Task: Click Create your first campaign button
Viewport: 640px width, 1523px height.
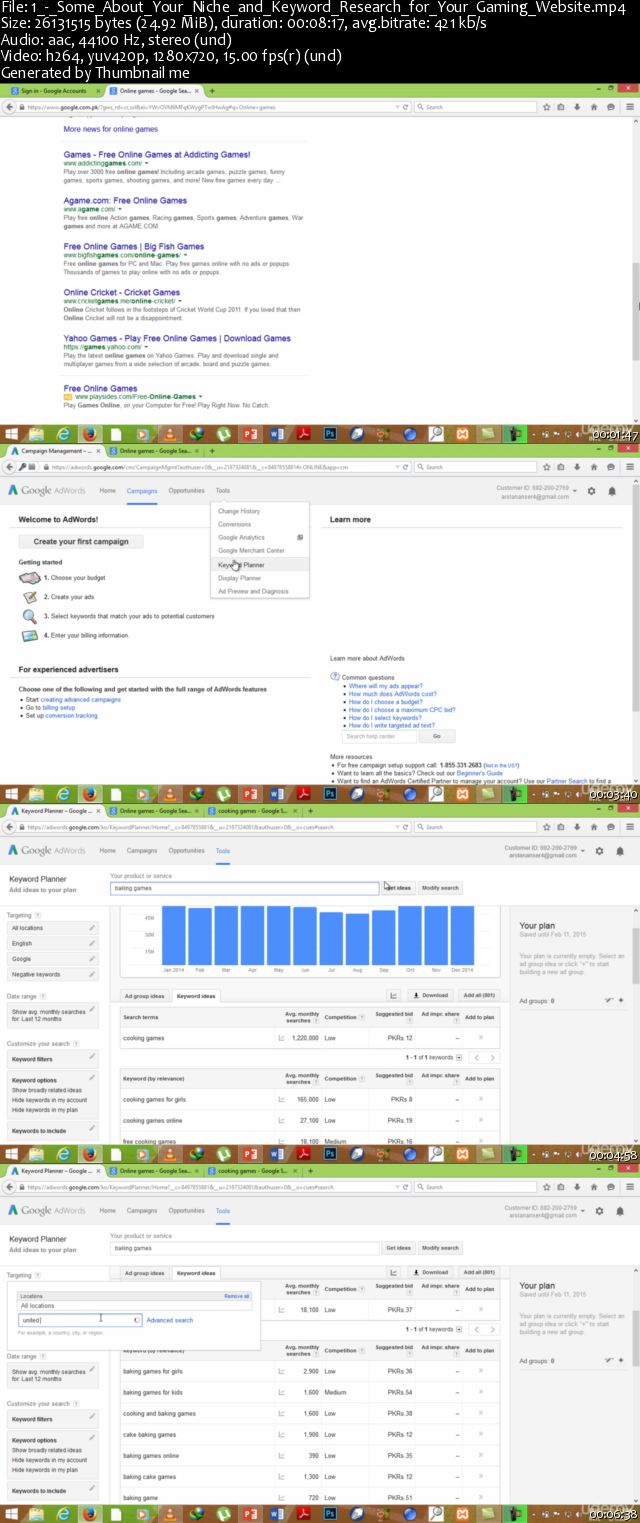Action: click(81, 541)
